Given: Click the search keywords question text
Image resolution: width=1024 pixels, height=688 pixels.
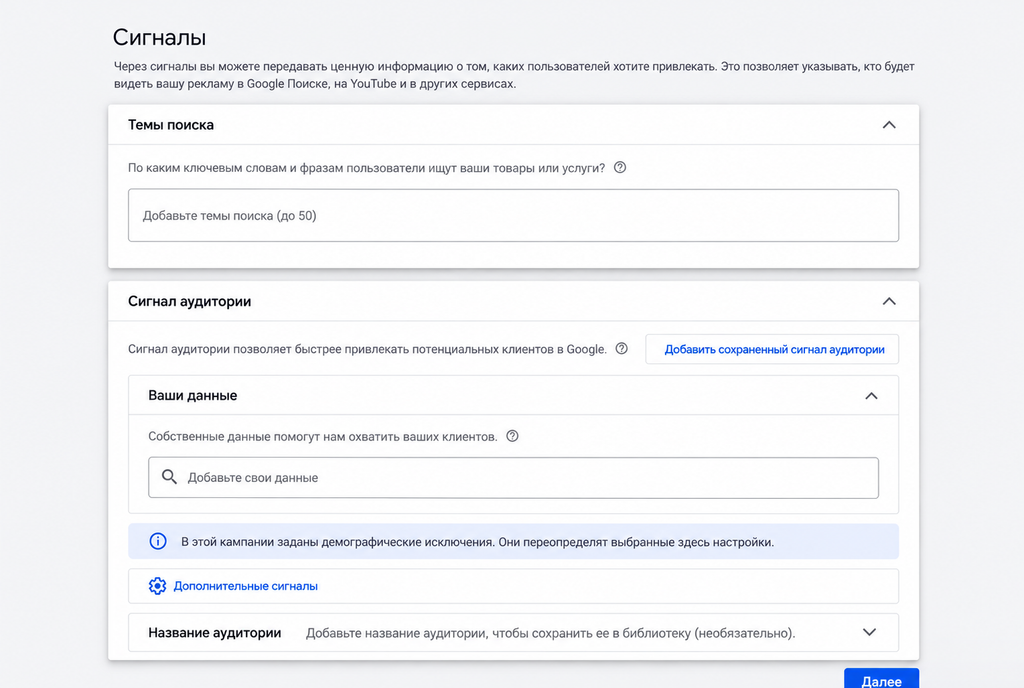Looking at the screenshot, I should [x=366, y=168].
